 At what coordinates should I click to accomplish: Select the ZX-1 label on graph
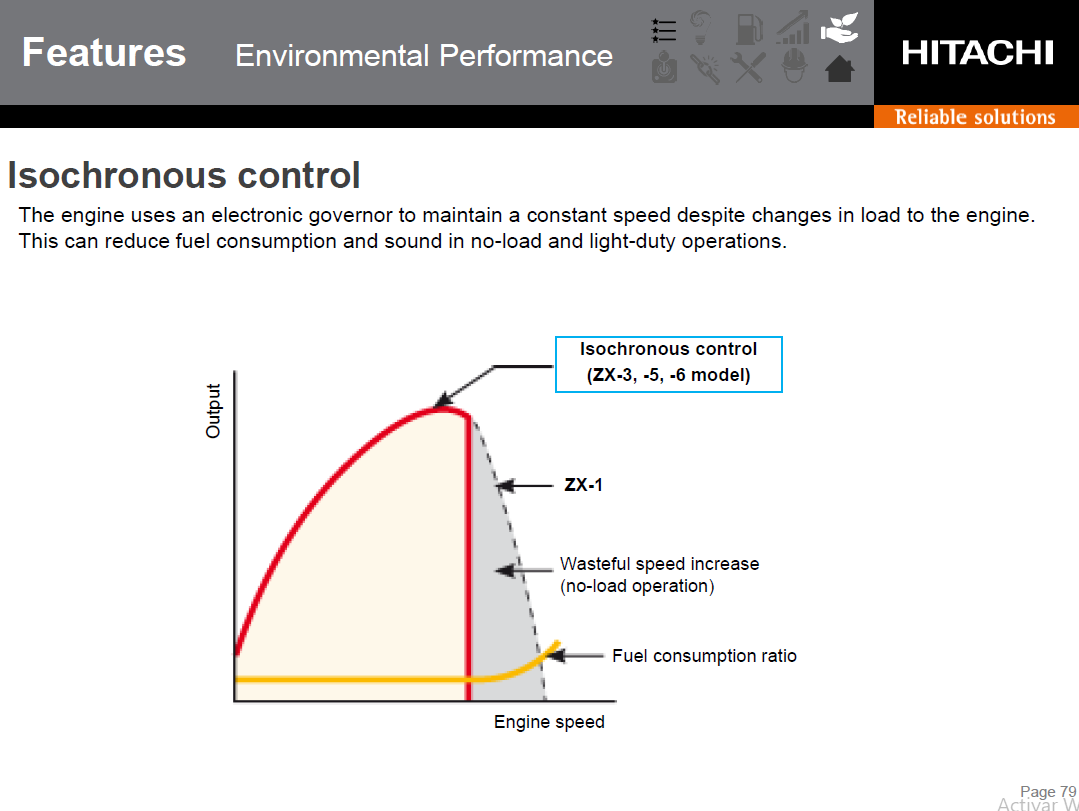click(583, 486)
